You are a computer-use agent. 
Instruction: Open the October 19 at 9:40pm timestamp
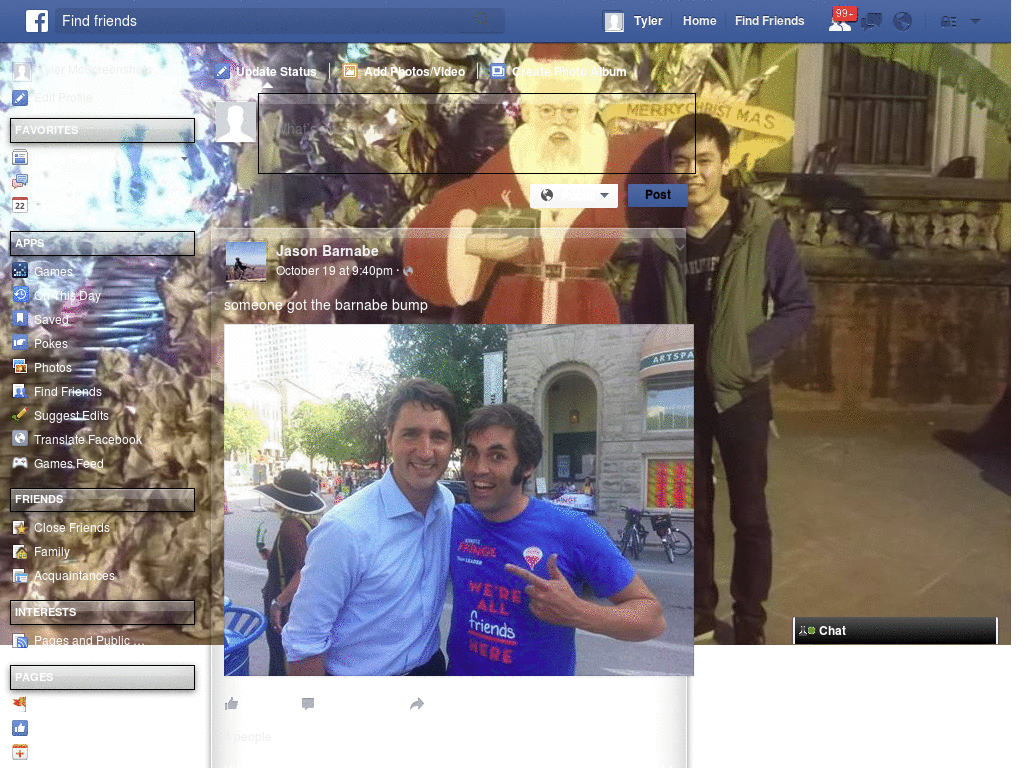point(334,271)
